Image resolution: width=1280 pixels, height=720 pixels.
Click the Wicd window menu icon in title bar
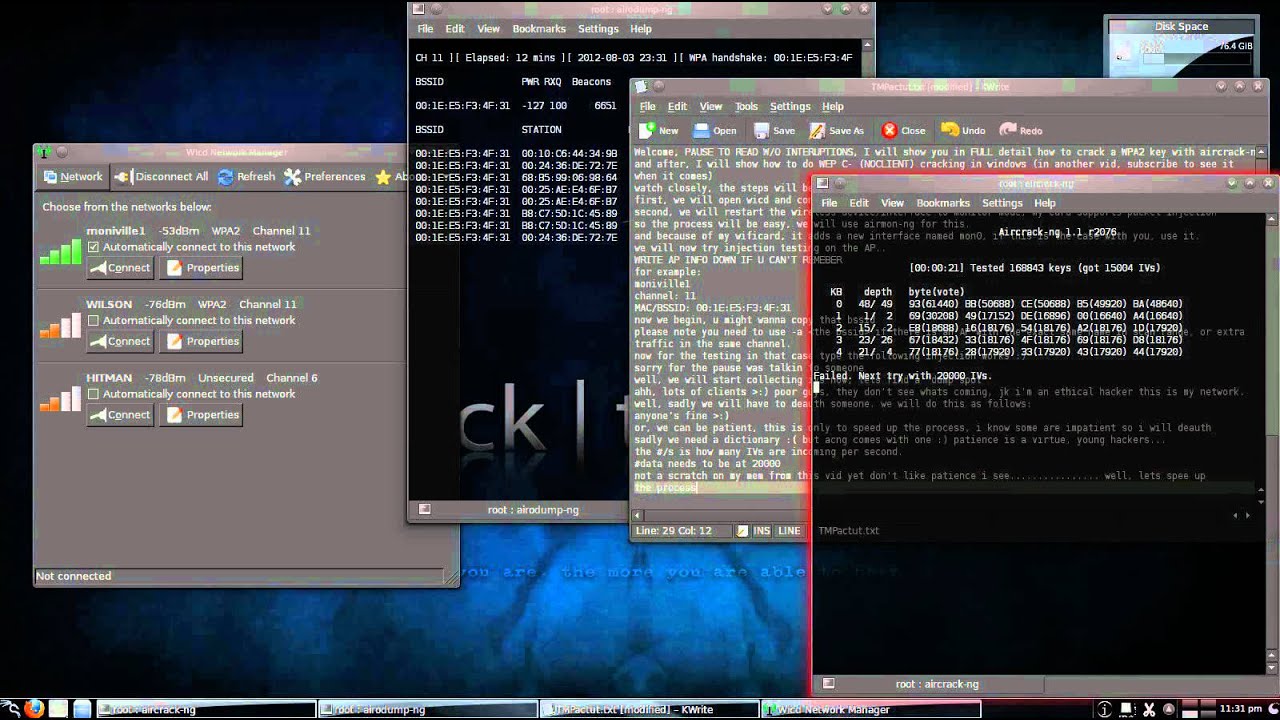(43, 152)
